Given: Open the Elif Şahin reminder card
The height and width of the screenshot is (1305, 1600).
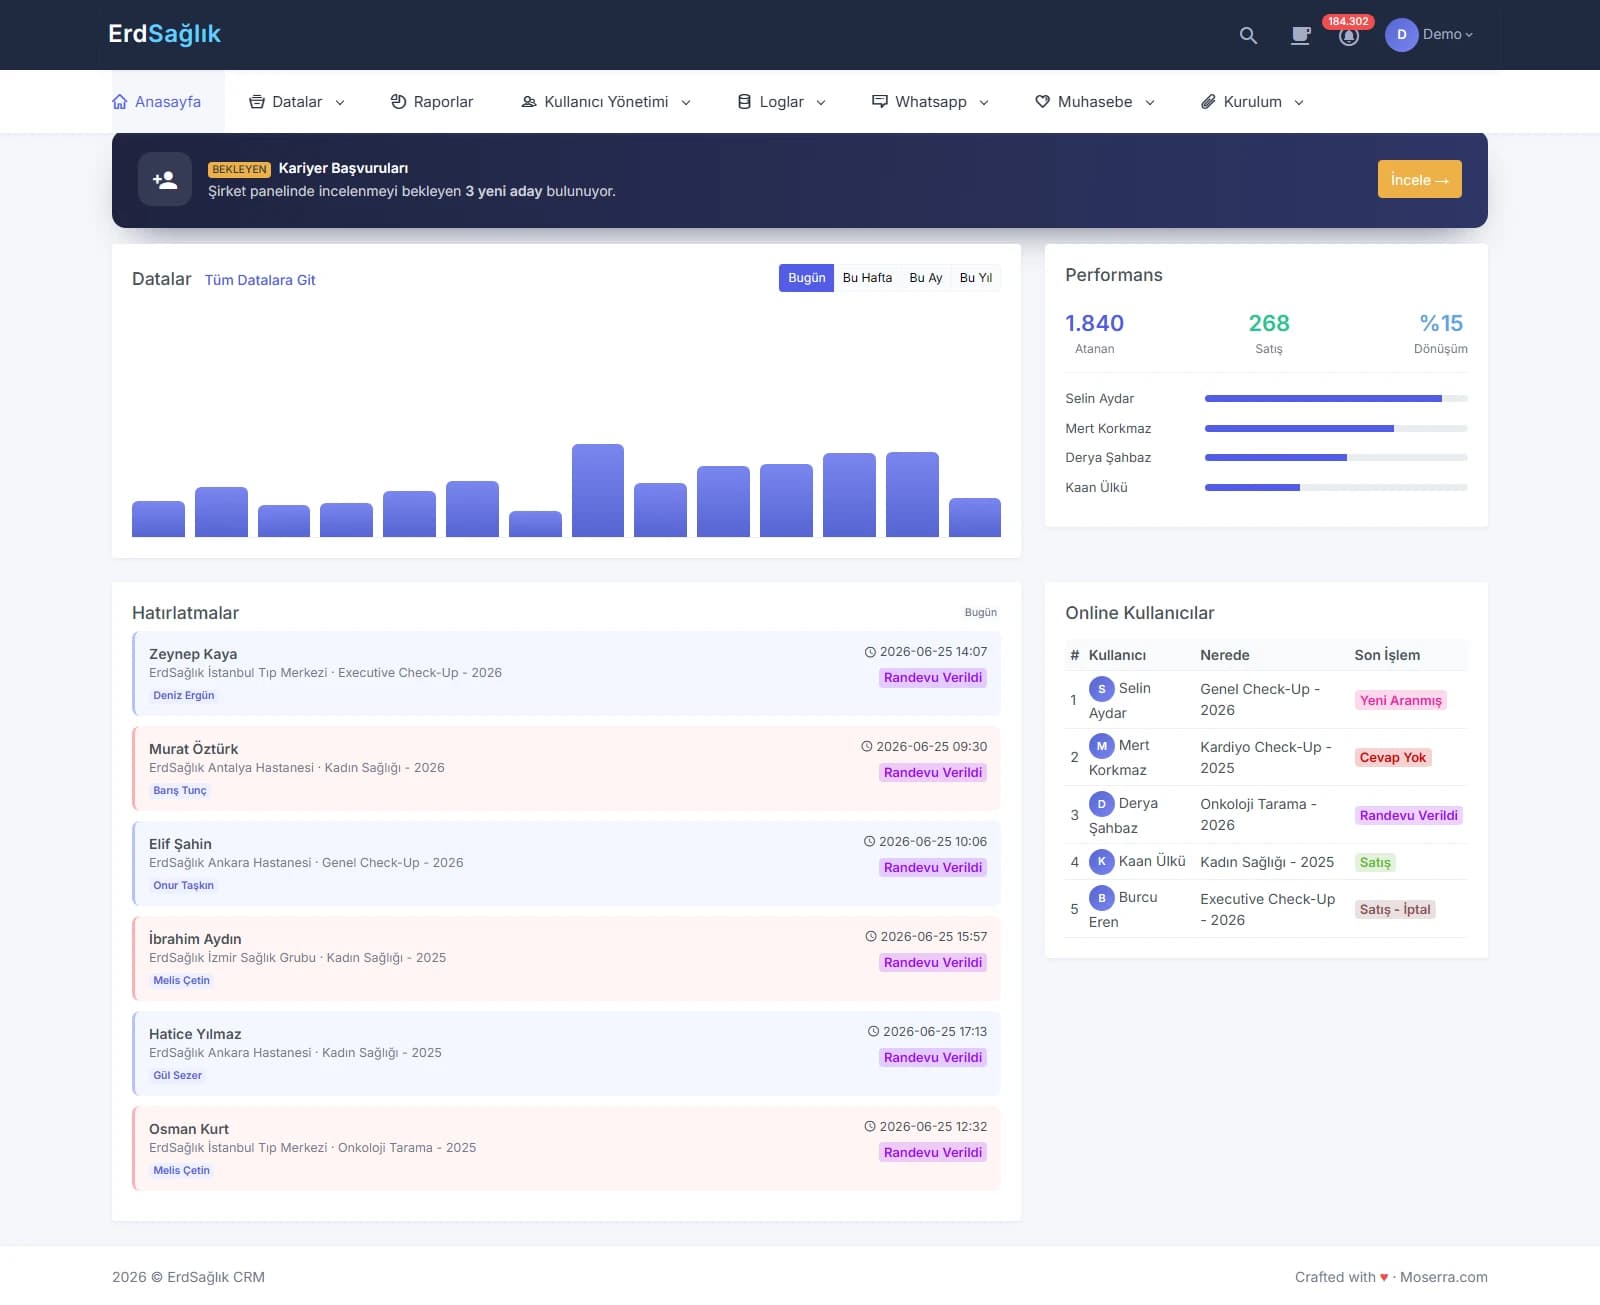Looking at the screenshot, I should 566,864.
